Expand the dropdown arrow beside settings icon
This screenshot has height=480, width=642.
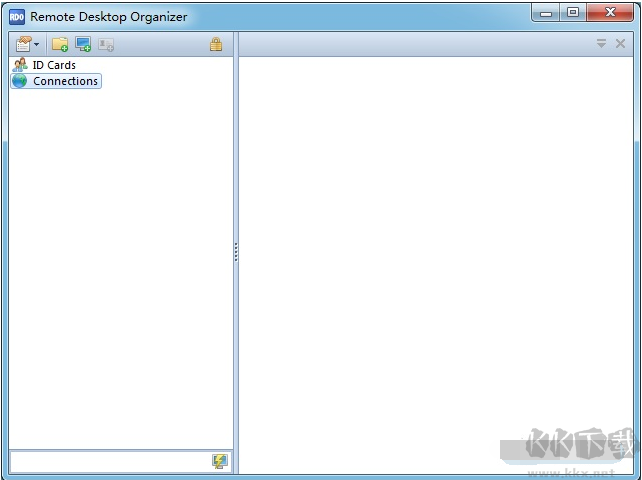click(x=37, y=44)
